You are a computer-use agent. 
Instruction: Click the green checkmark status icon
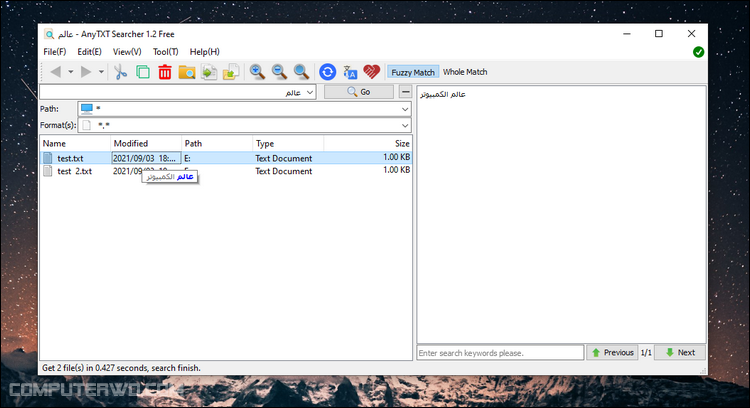[698, 52]
